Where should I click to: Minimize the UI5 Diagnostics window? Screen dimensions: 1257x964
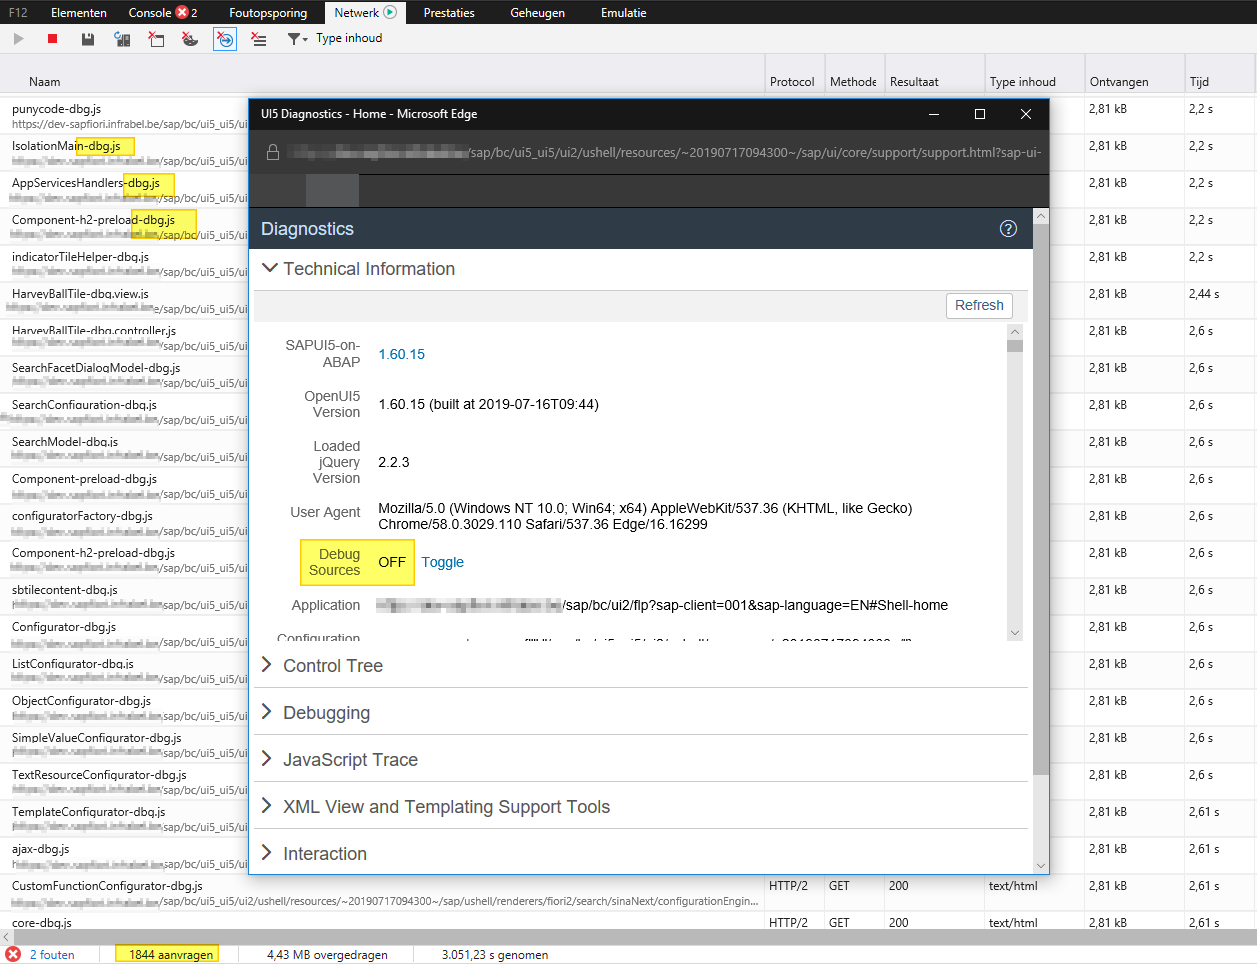pos(934,114)
